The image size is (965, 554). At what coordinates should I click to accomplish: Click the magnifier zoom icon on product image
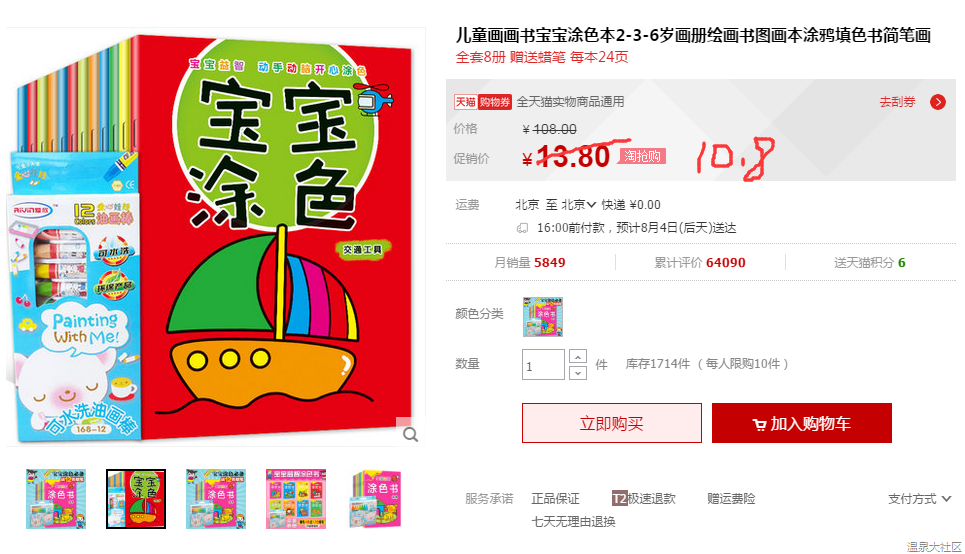pos(410,435)
